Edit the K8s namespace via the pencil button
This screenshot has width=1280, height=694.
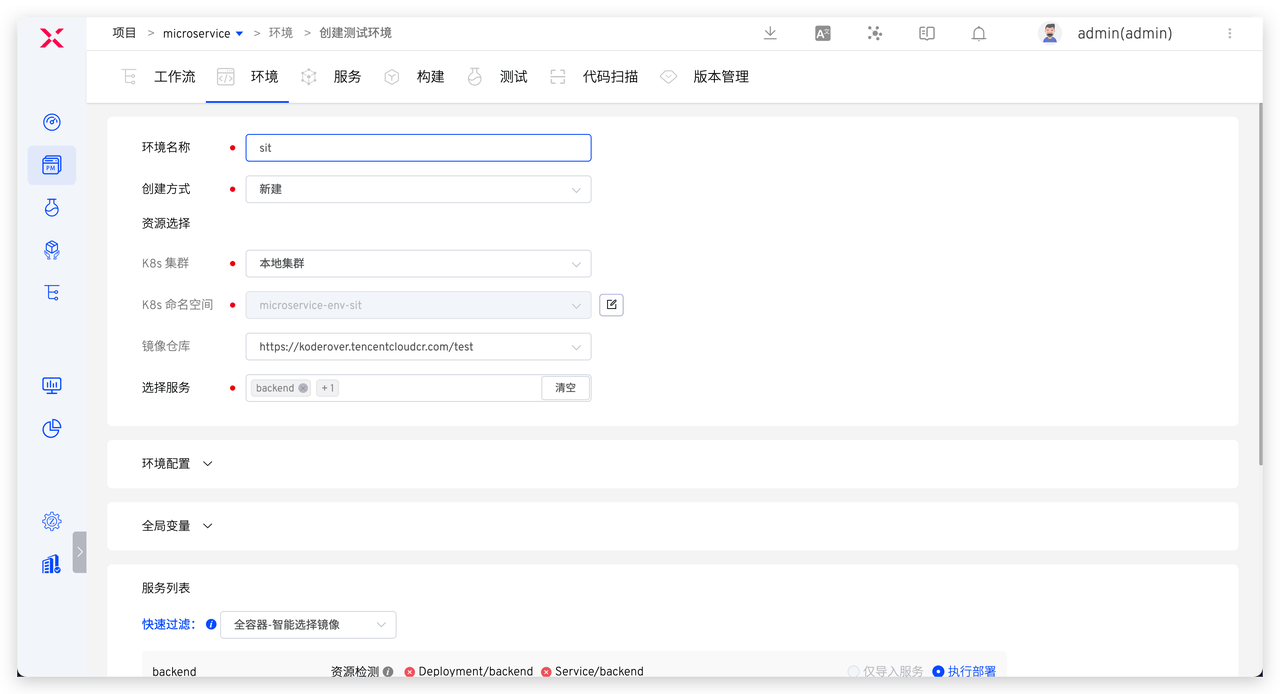click(x=611, y=304)
